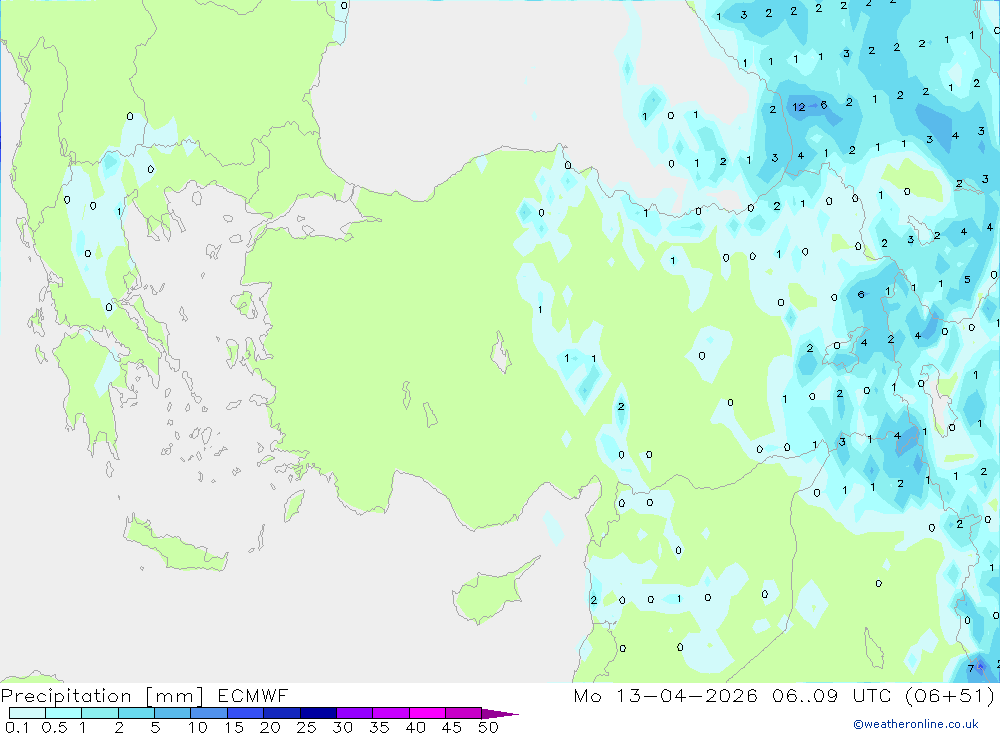Click the '25' legend scale label
Screen dimensions: 1000x733
pos(306,727)
